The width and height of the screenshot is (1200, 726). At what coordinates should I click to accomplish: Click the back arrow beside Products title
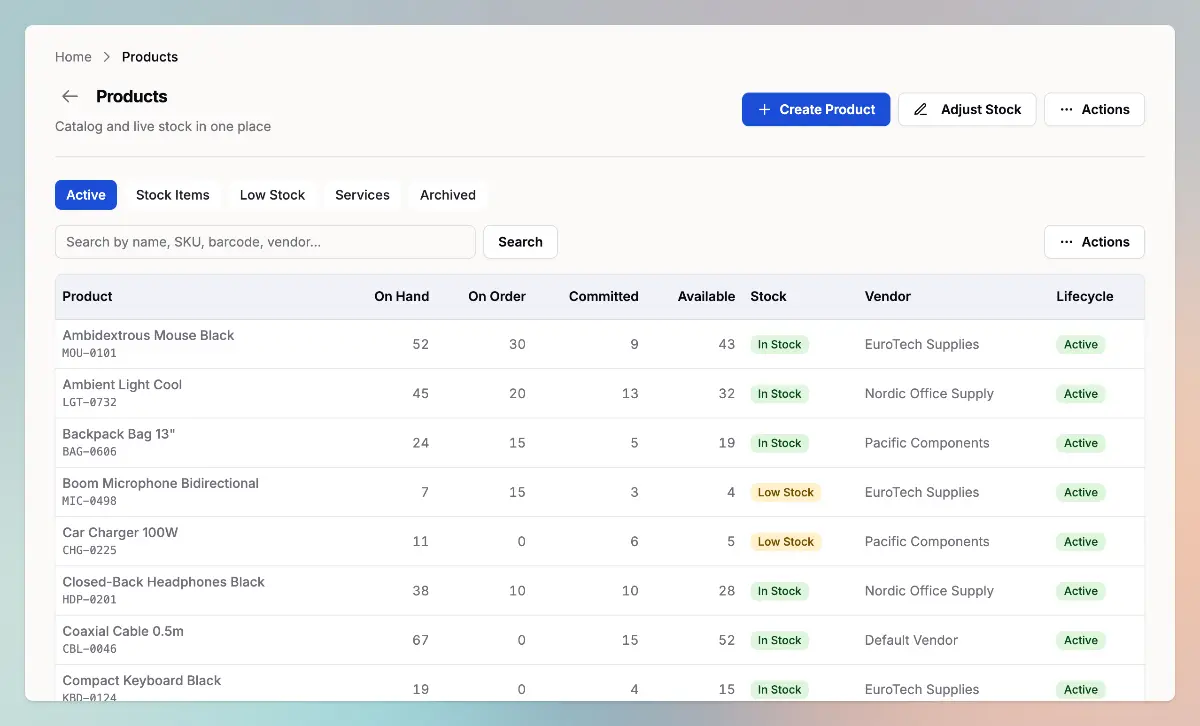pyautogui.click(x=70, y=96)
